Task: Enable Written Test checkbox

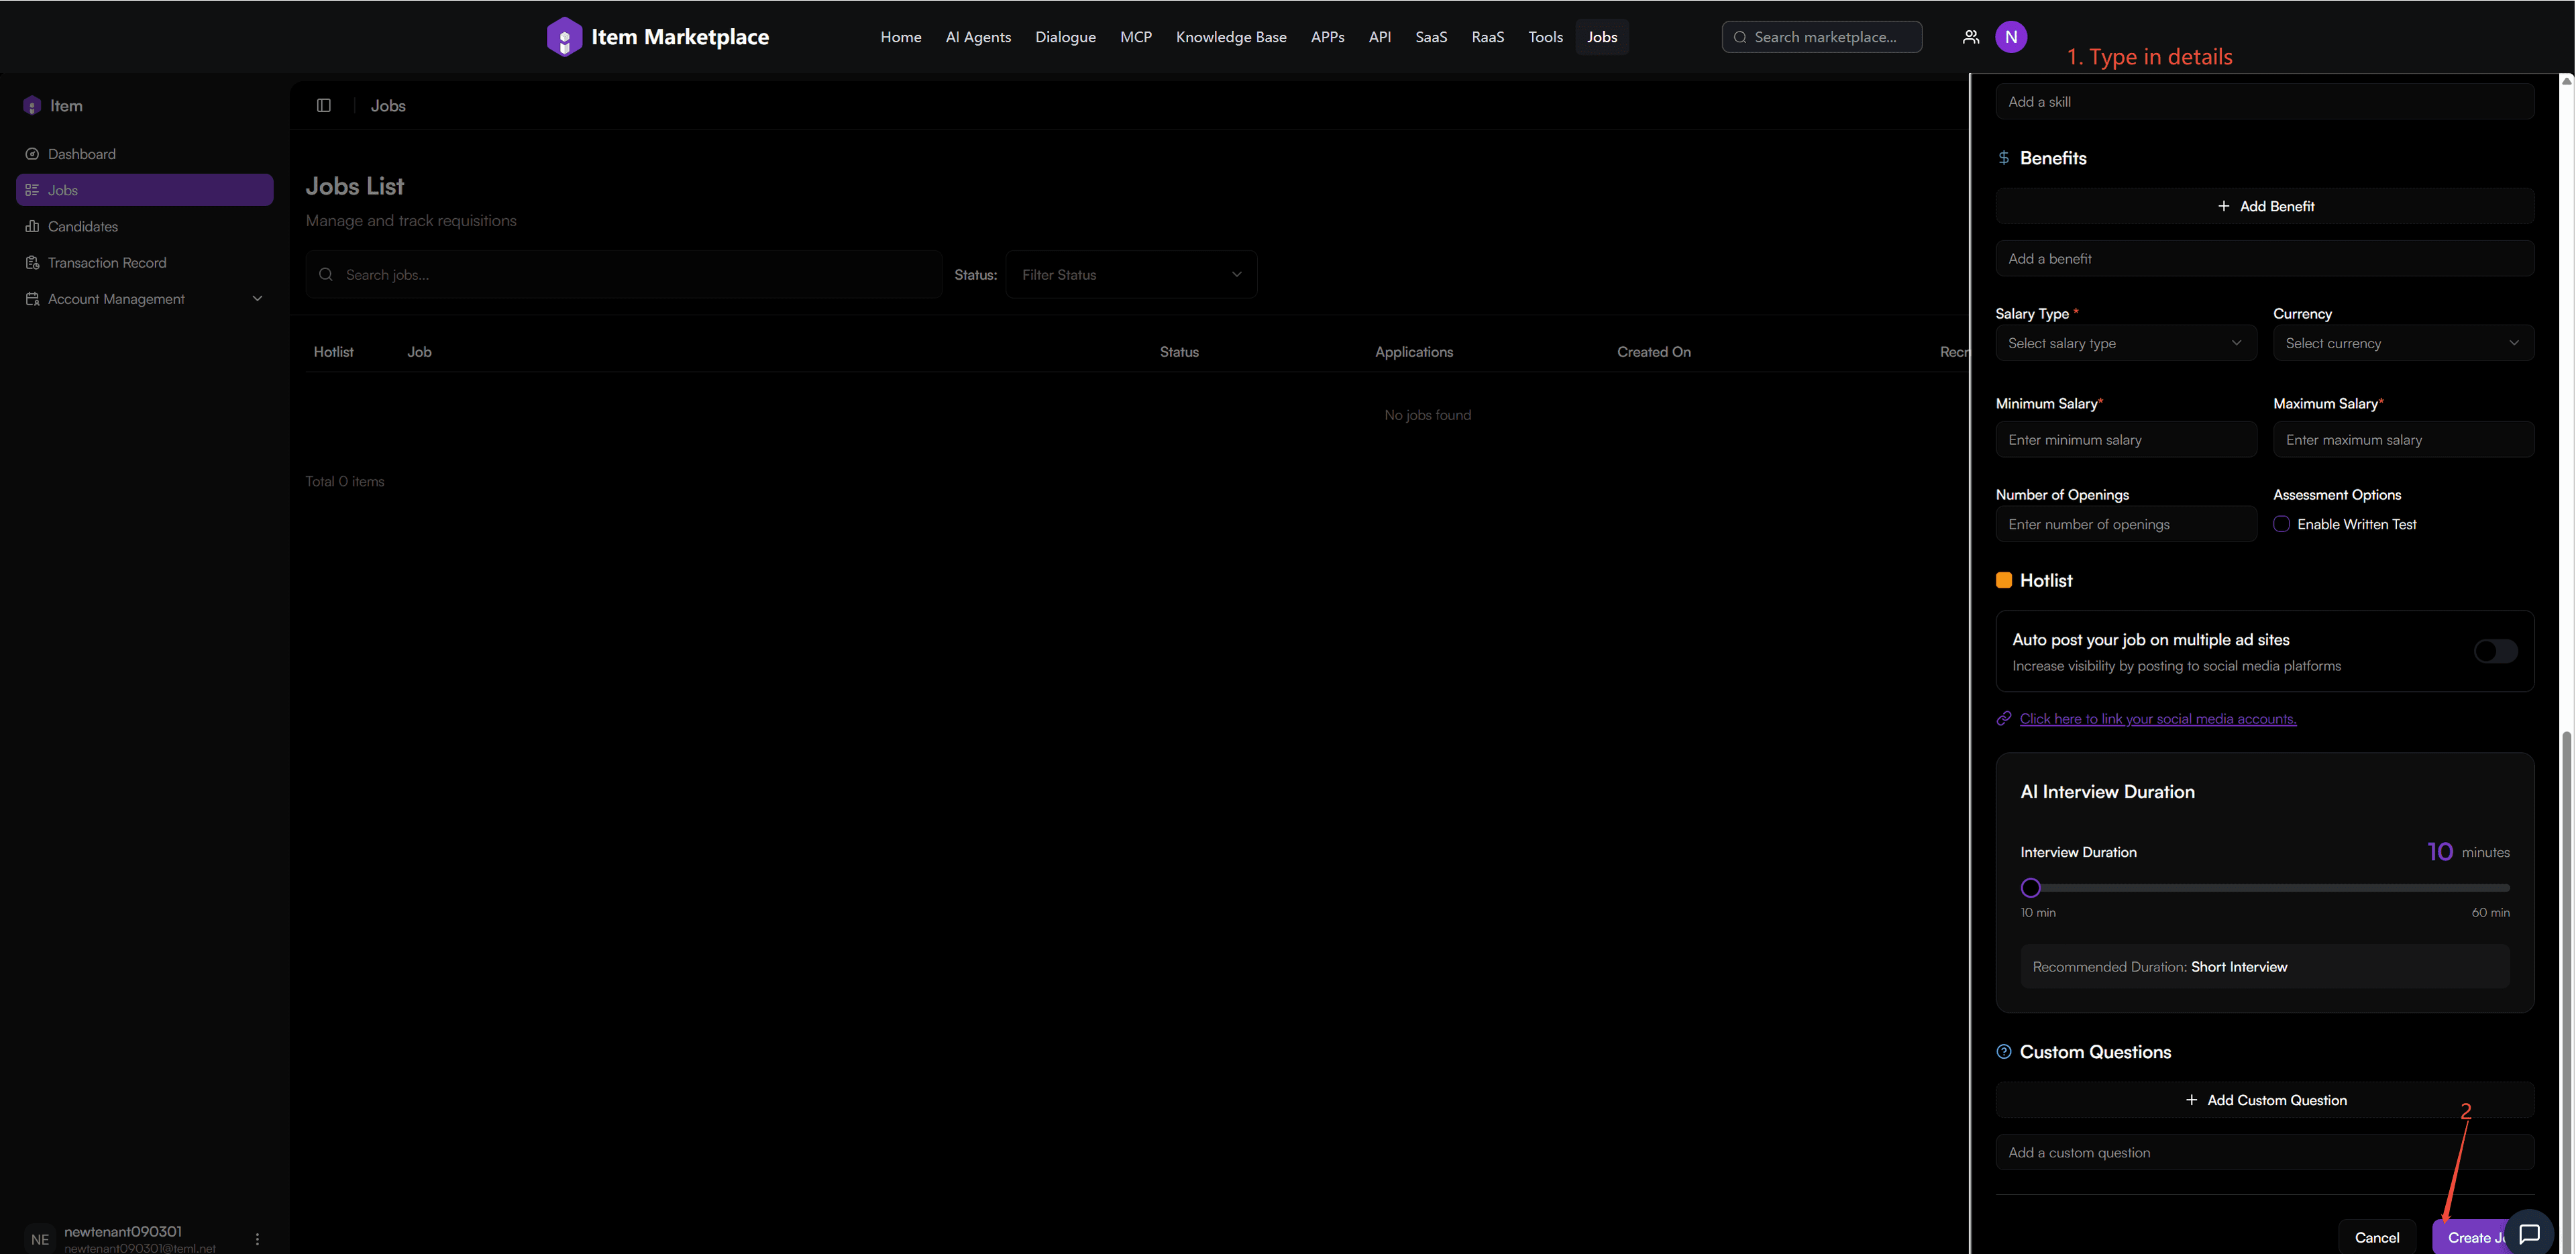Action: [2281, 524]
